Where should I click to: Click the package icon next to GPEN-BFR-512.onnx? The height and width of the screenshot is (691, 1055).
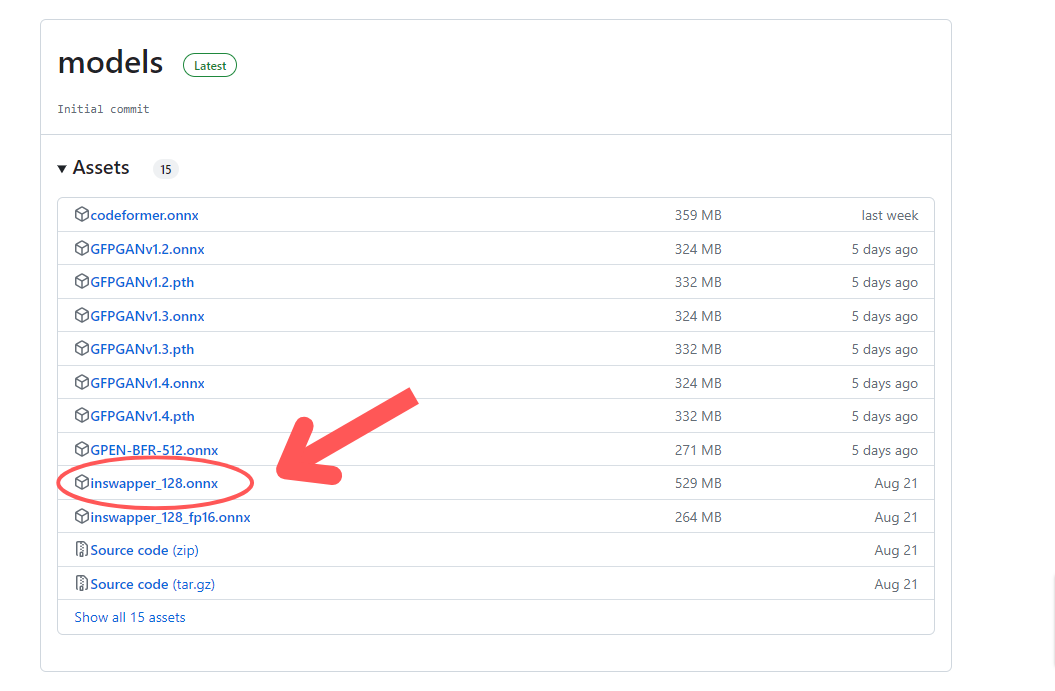82,449
